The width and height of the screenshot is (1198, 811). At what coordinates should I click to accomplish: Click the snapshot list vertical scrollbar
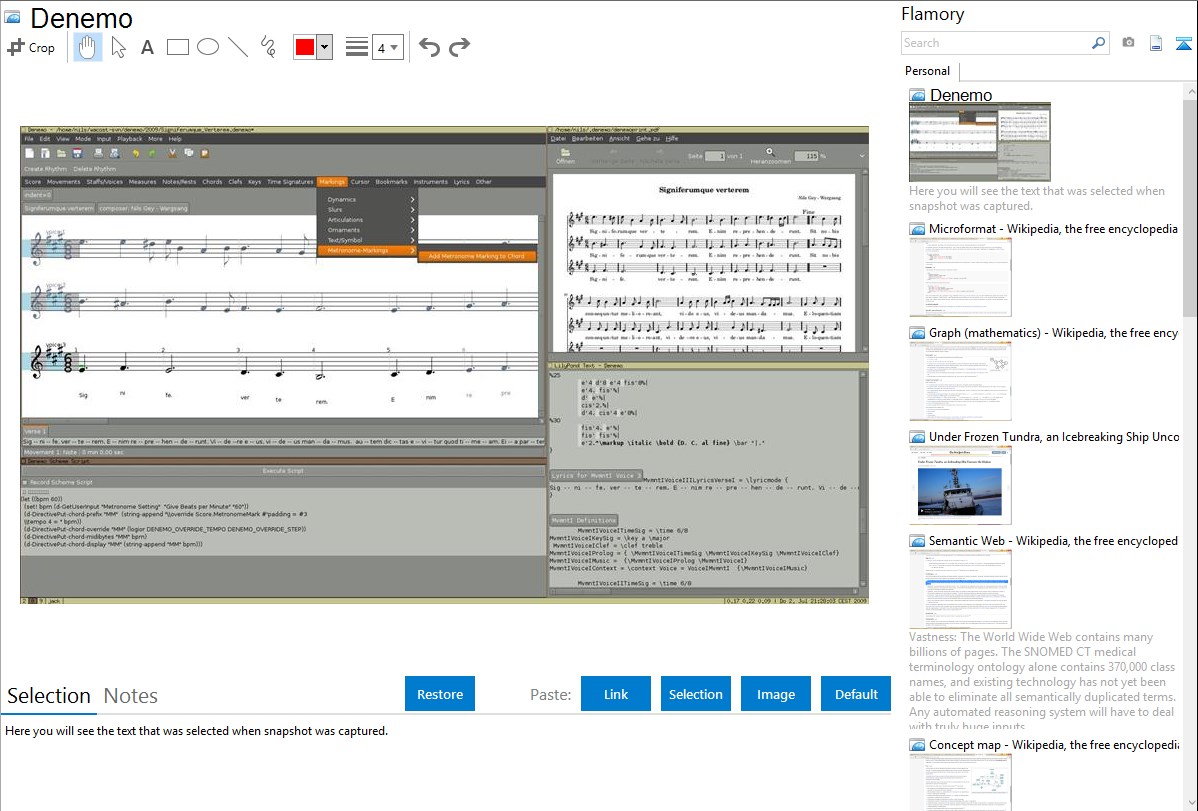coord(1190,206)
